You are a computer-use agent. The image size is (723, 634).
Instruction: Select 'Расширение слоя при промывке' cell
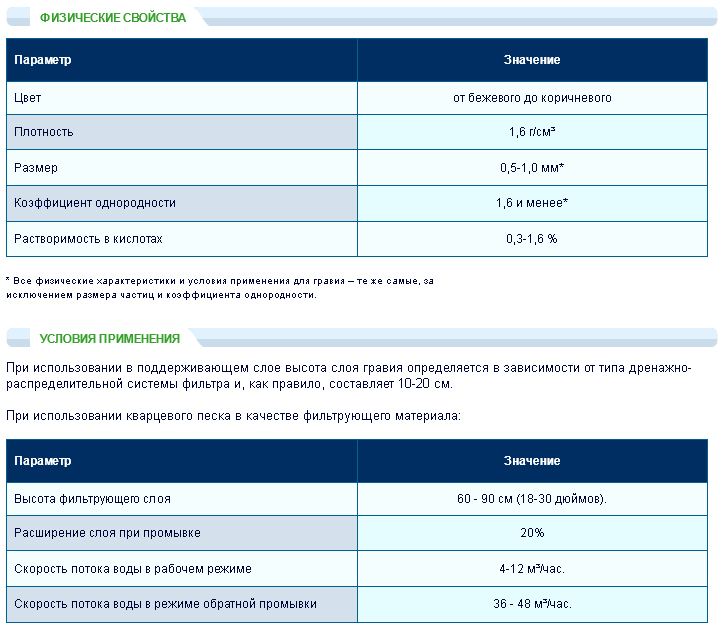point(108,533)
